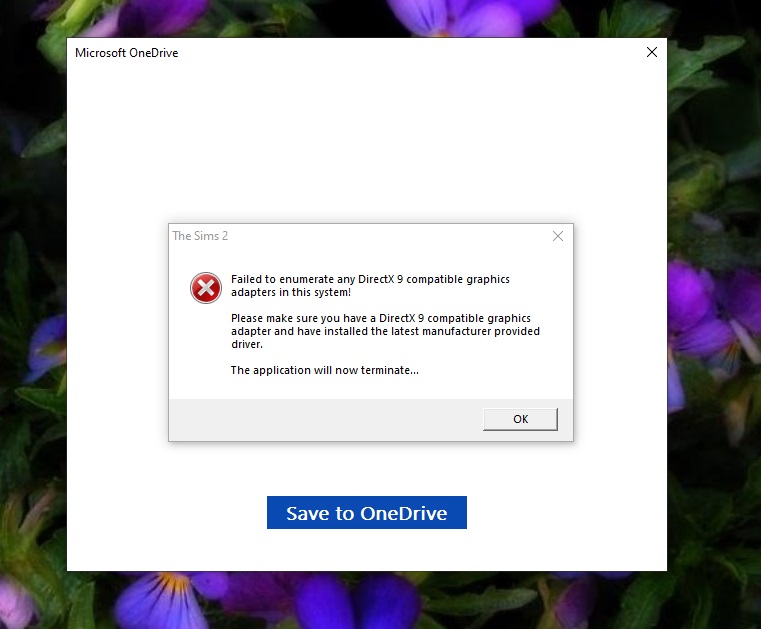Screen dimensions: 761x629
Task: Close The Sims 2 error dialog
Action: coord(557,236)
